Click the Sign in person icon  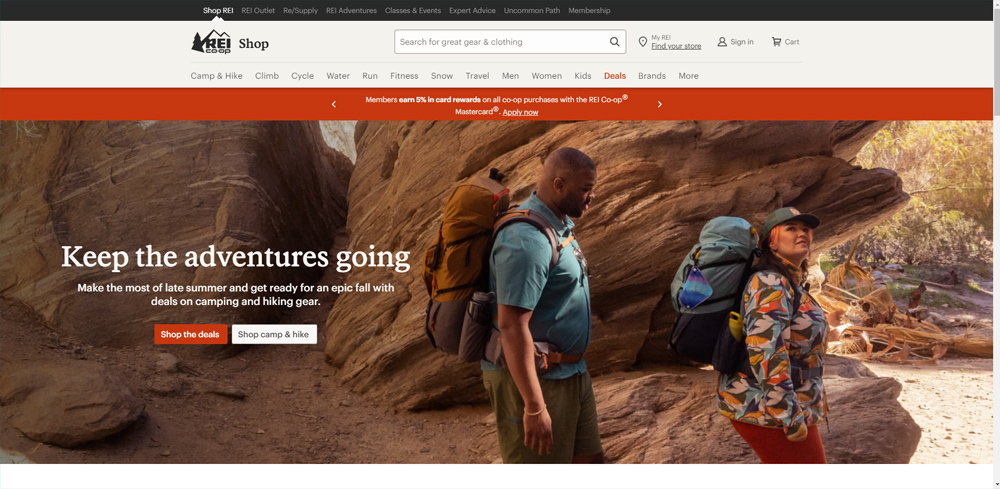pyautogui.click(x=722, y=42)
